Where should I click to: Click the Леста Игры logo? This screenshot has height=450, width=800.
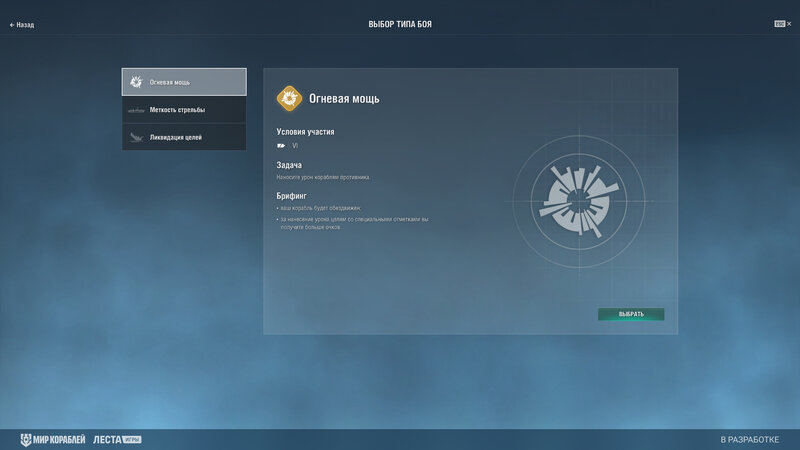(117, 439)
